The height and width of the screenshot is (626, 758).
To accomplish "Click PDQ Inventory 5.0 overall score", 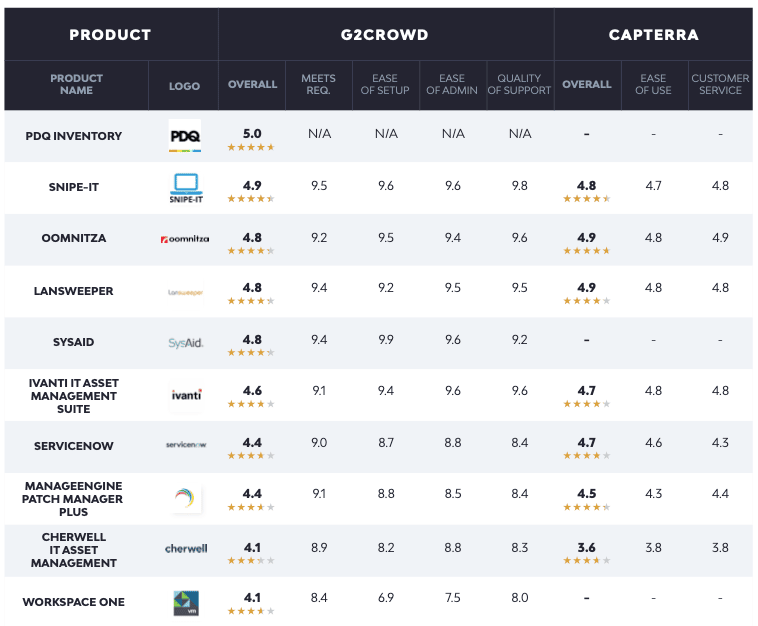I will tap(252, 133).
